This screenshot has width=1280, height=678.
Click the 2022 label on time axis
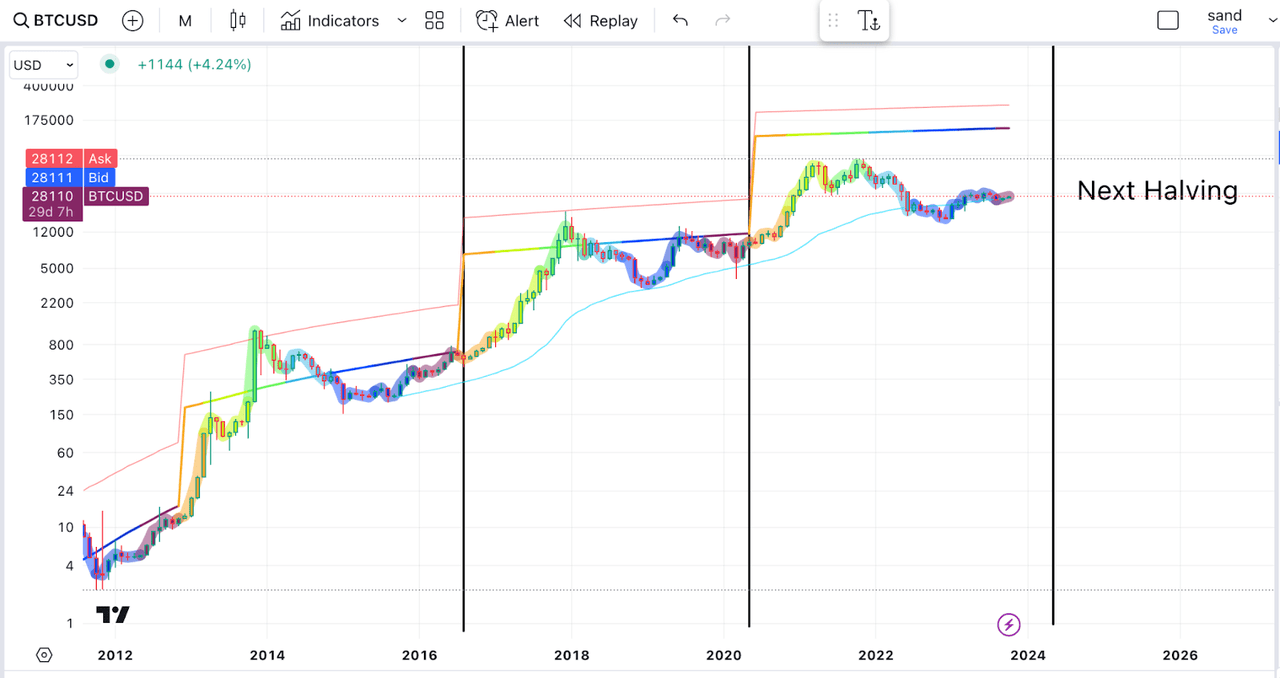876,655
